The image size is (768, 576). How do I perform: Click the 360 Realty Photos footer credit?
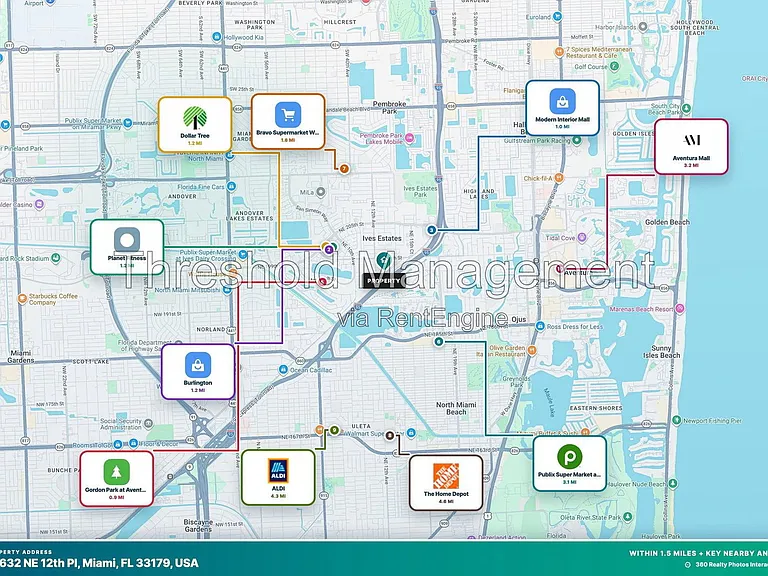click(727, 565)
